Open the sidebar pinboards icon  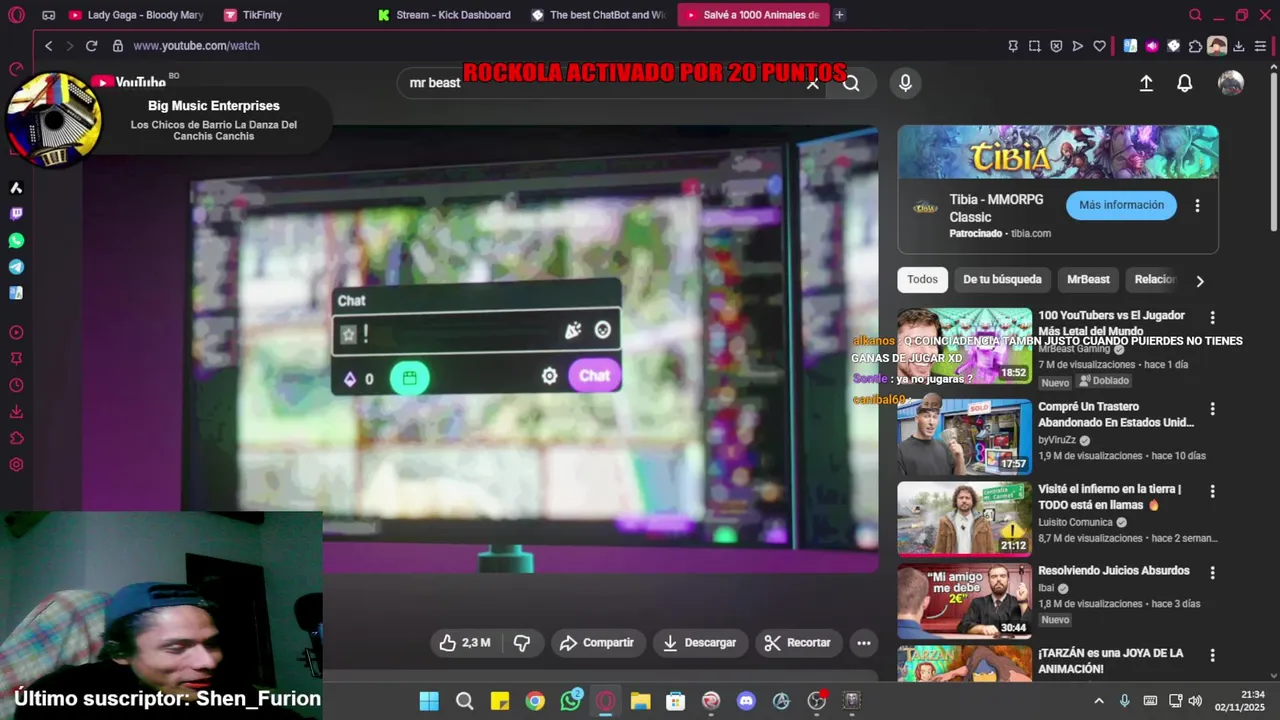click(x=16, y=359)
